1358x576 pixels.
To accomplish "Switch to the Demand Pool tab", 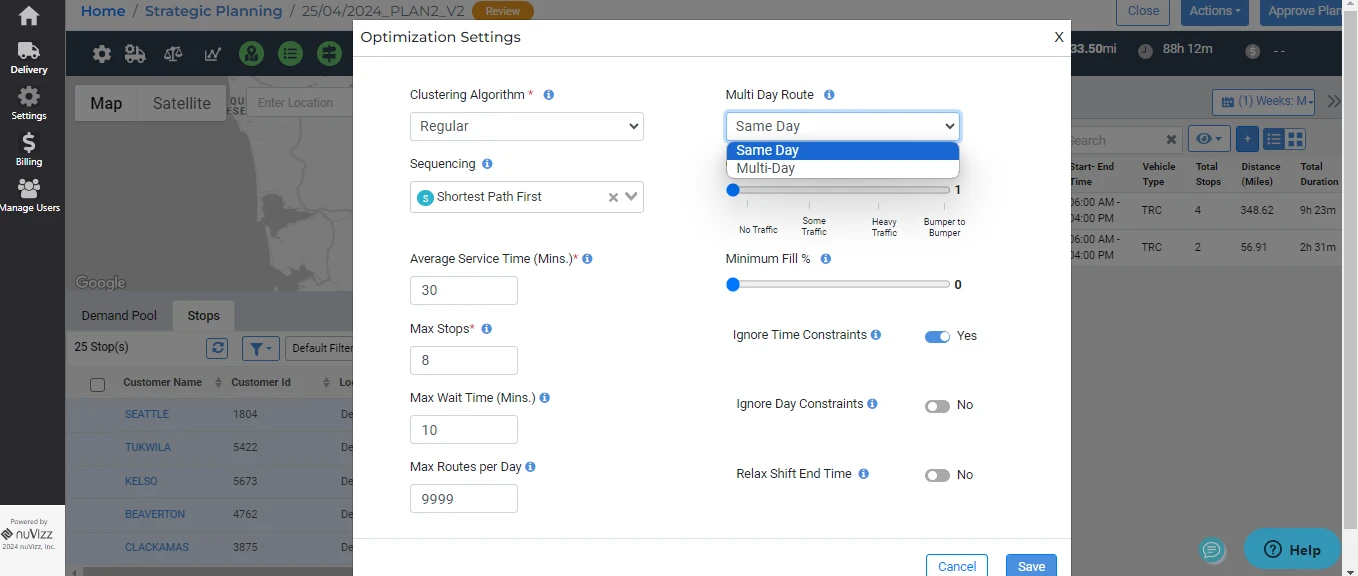I will [119, 315].
